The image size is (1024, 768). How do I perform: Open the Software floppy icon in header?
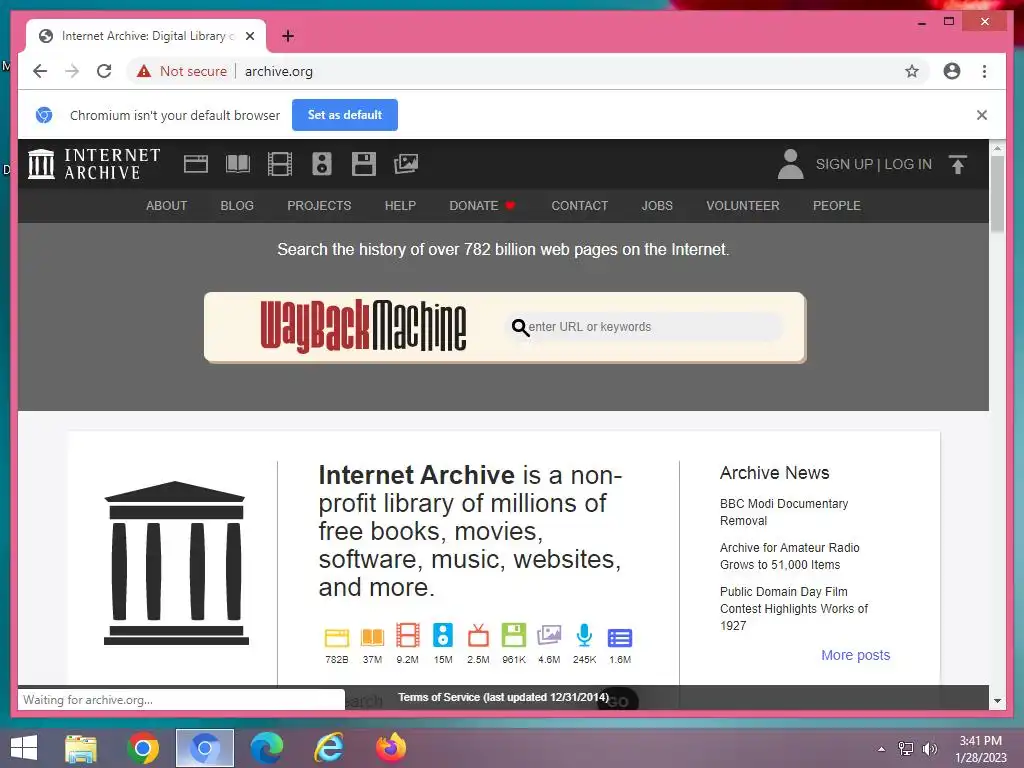coord(364,164)
